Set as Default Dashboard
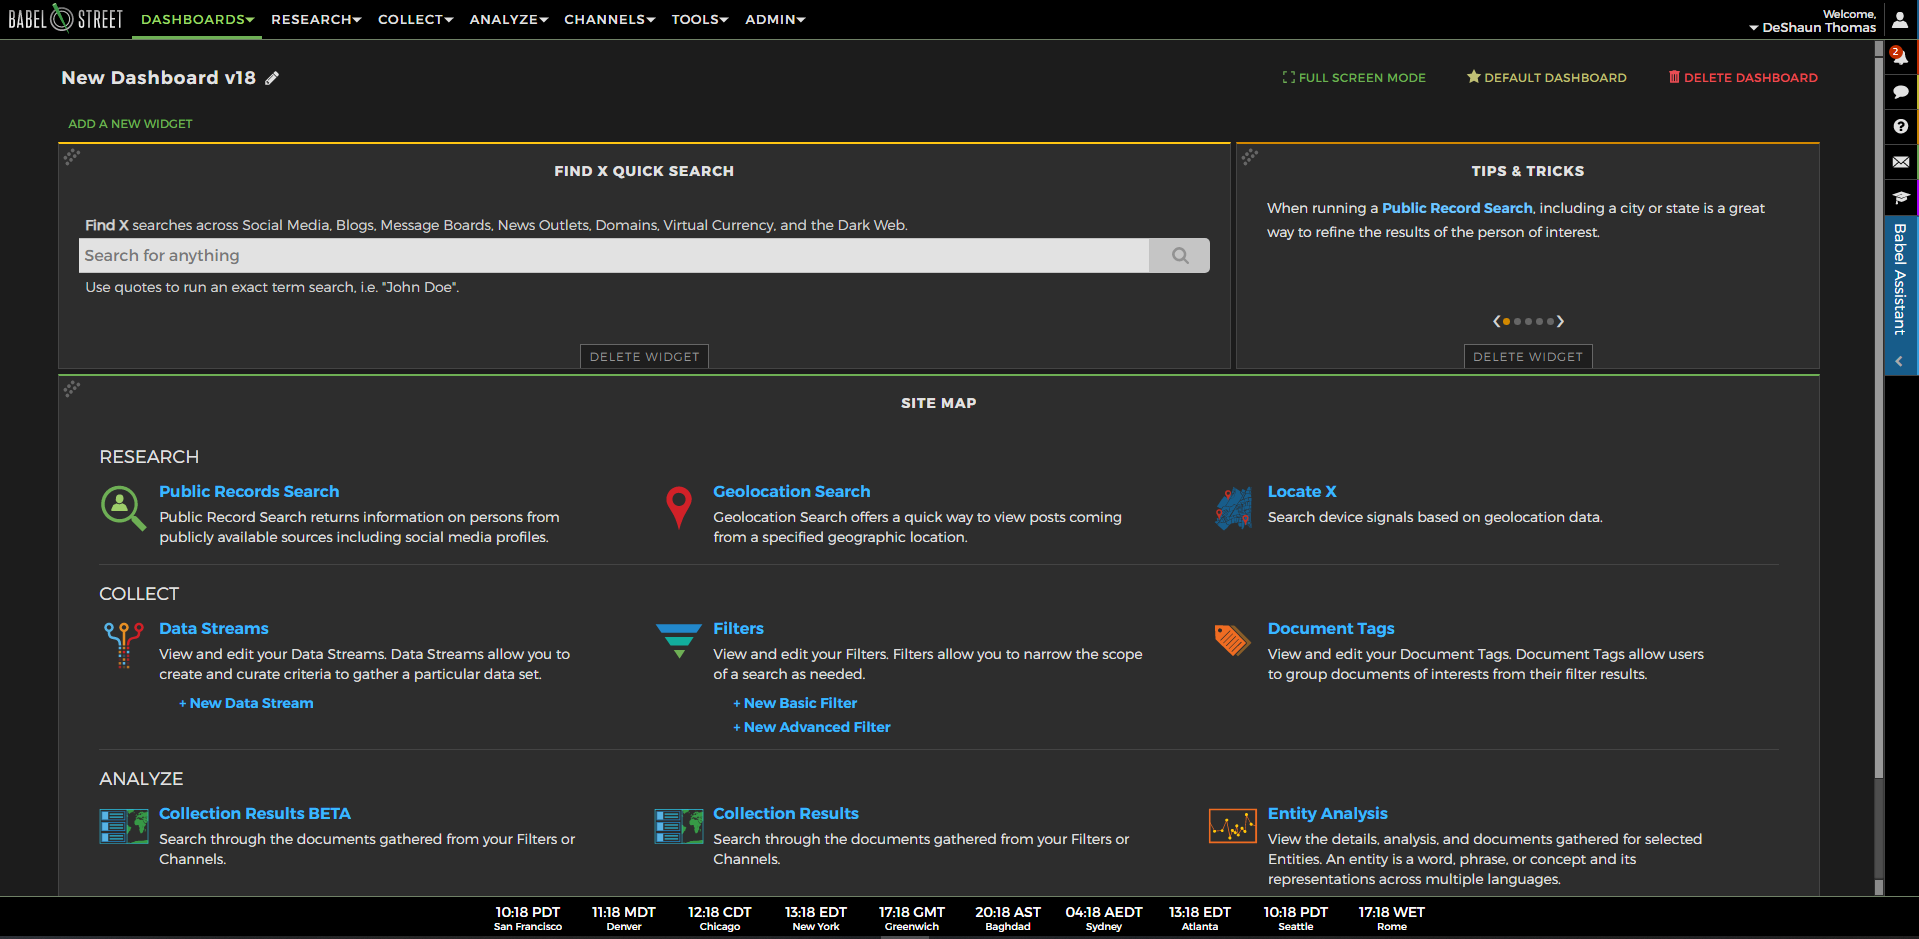1919x939 pixels. coord(1546,77)
